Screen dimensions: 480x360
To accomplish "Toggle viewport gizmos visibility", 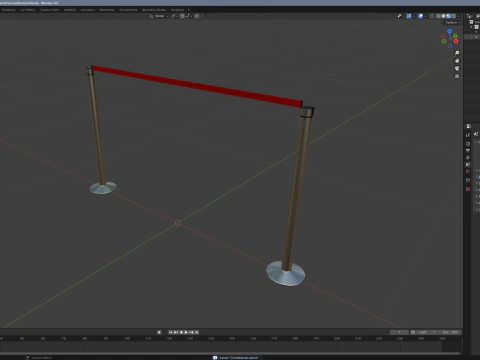I will click(x=409, y=16).
